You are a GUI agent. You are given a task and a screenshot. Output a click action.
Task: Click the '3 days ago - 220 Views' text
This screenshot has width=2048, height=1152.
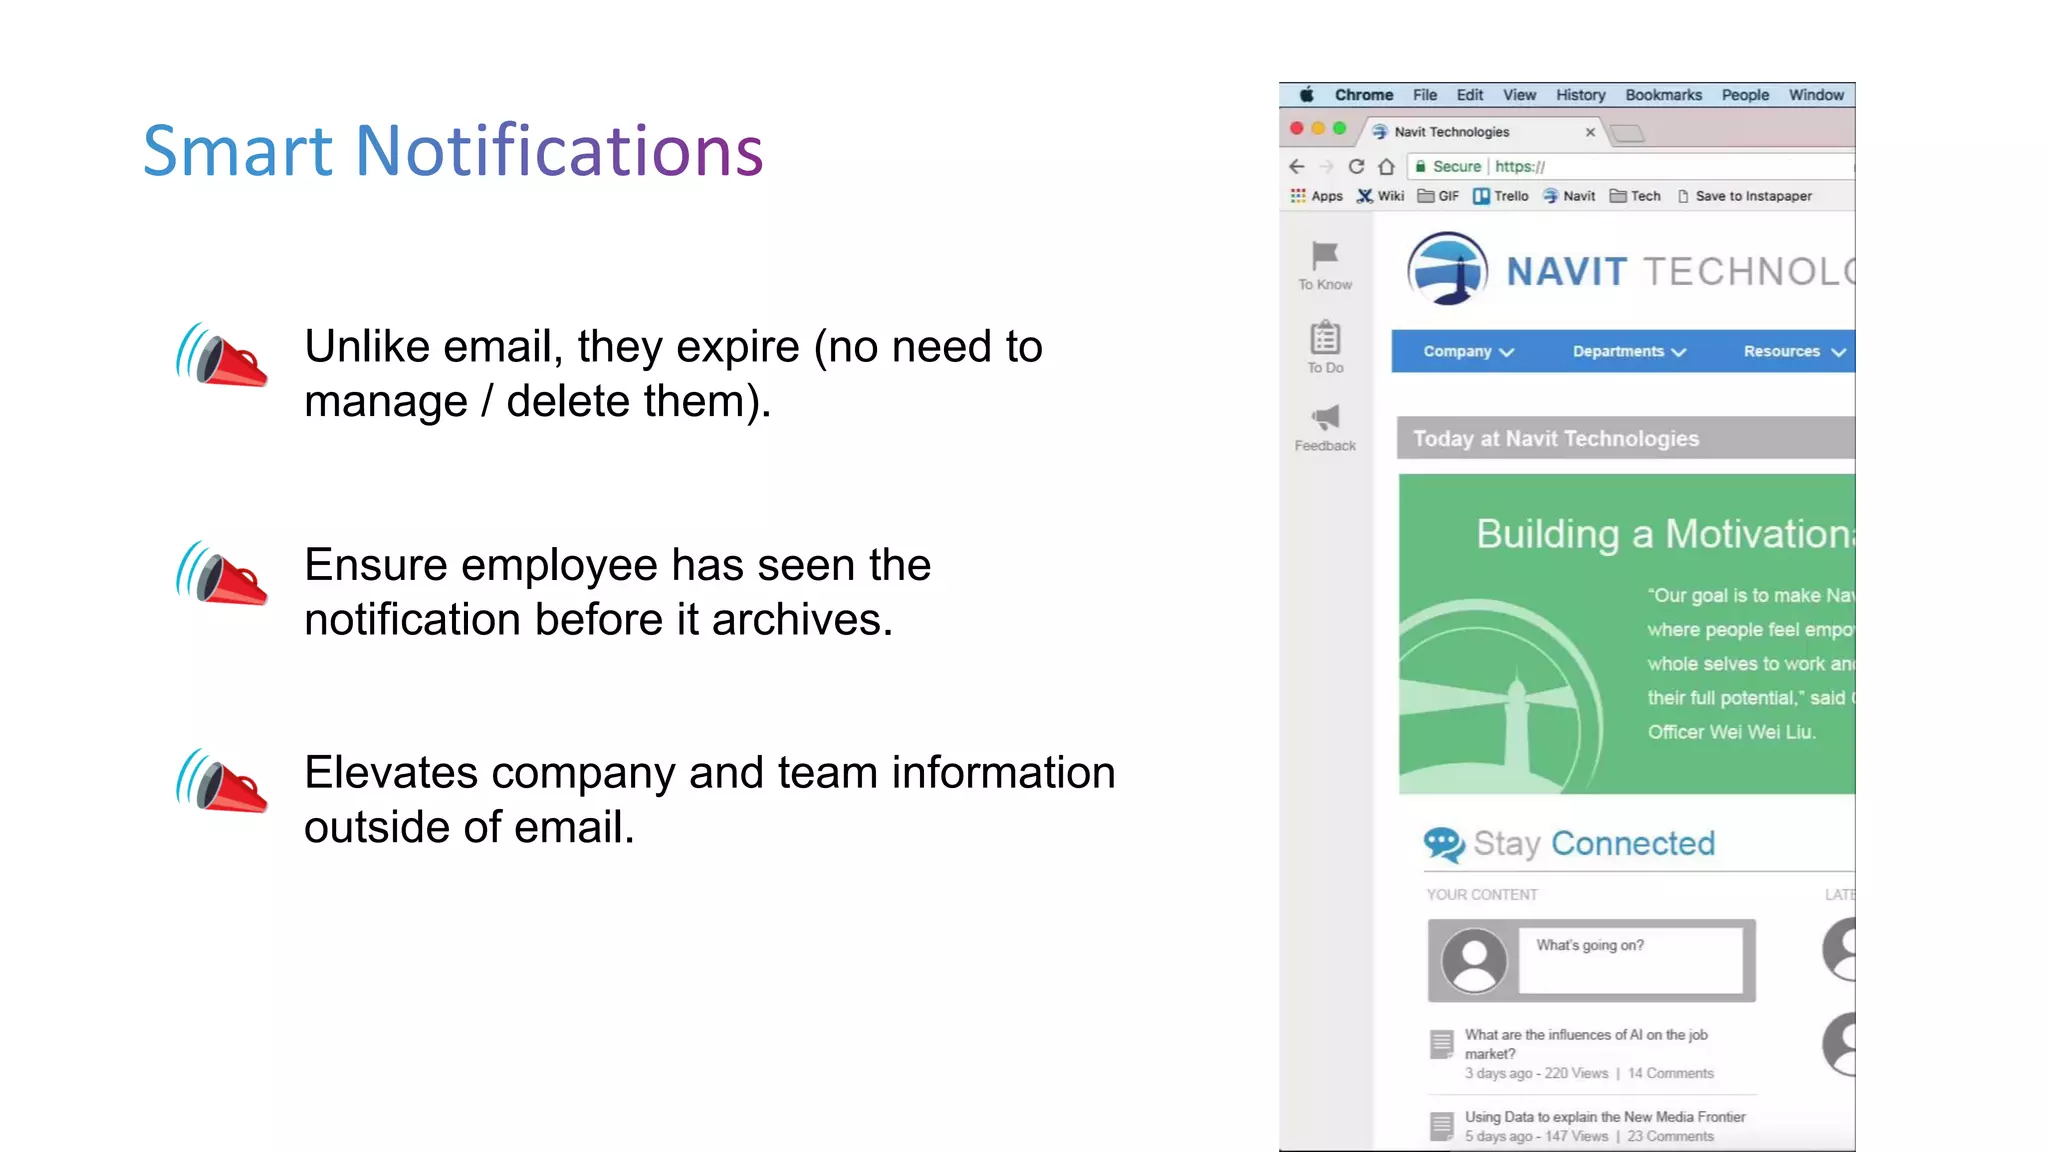(x=1536, y=1073)
